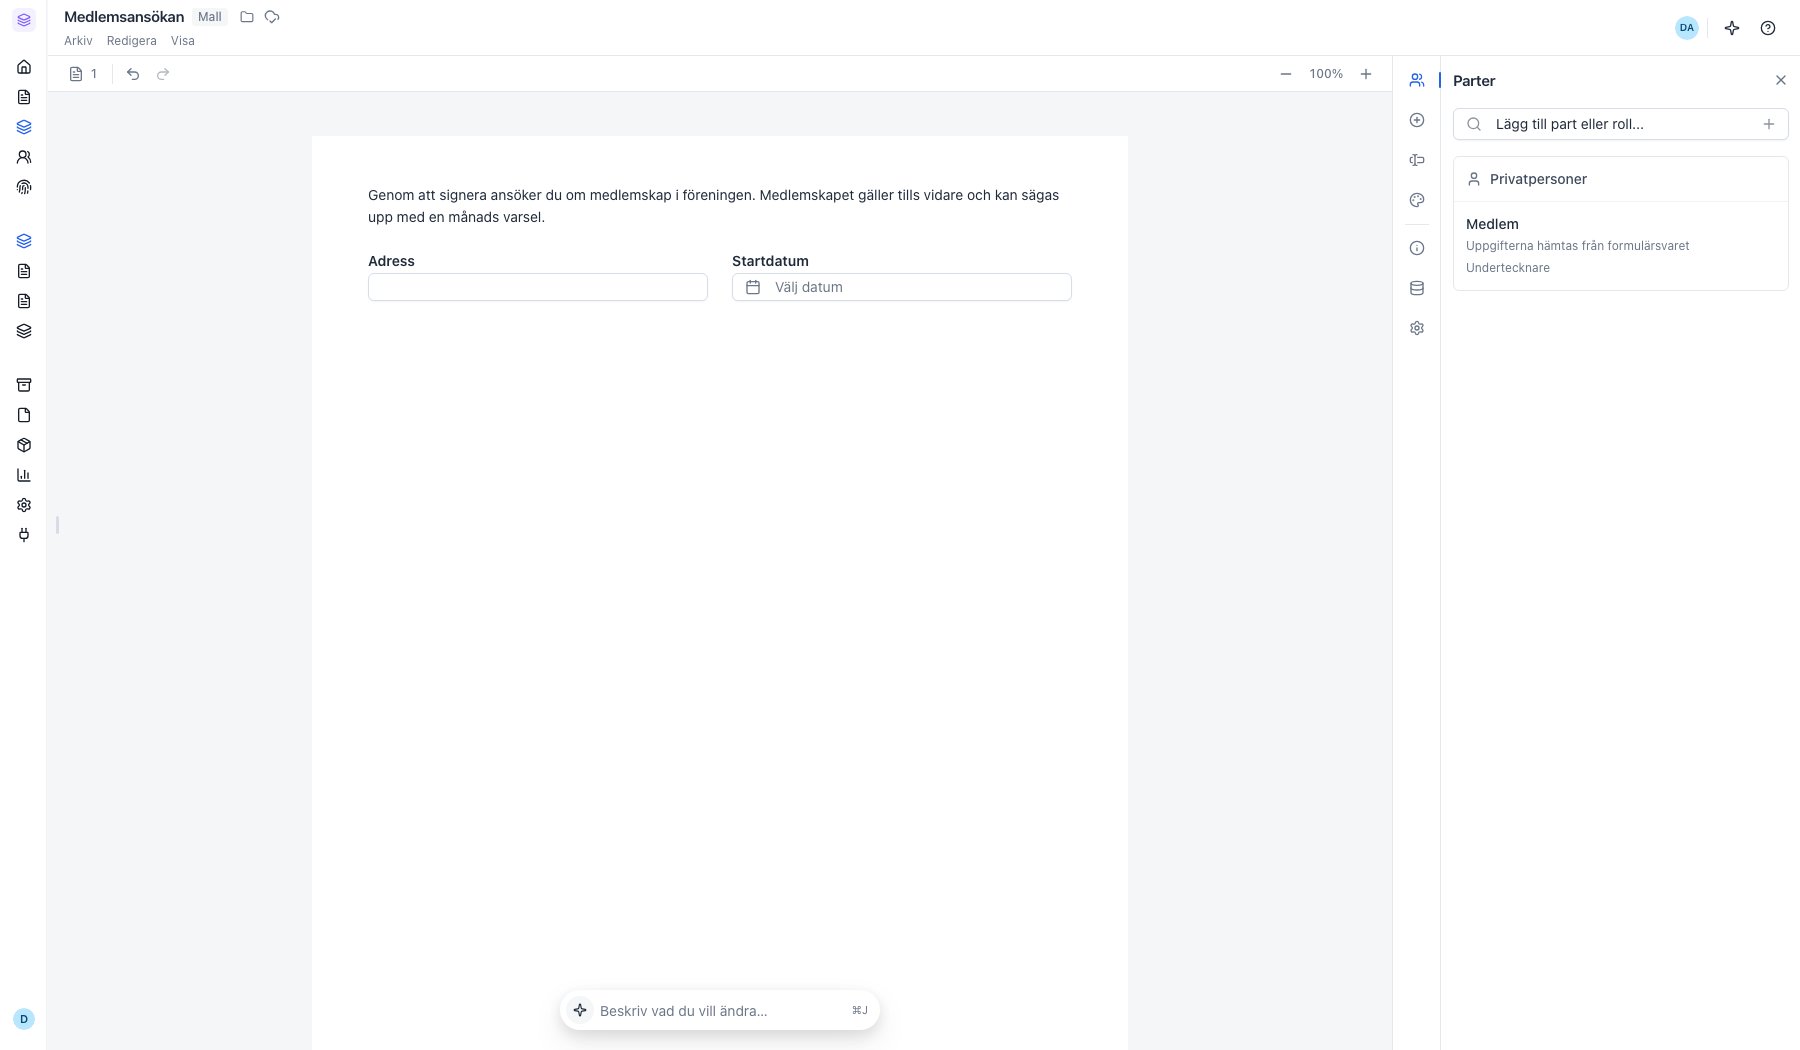Open the Visa menu
The image size is (1800, 1050).
tap(183, 41)
